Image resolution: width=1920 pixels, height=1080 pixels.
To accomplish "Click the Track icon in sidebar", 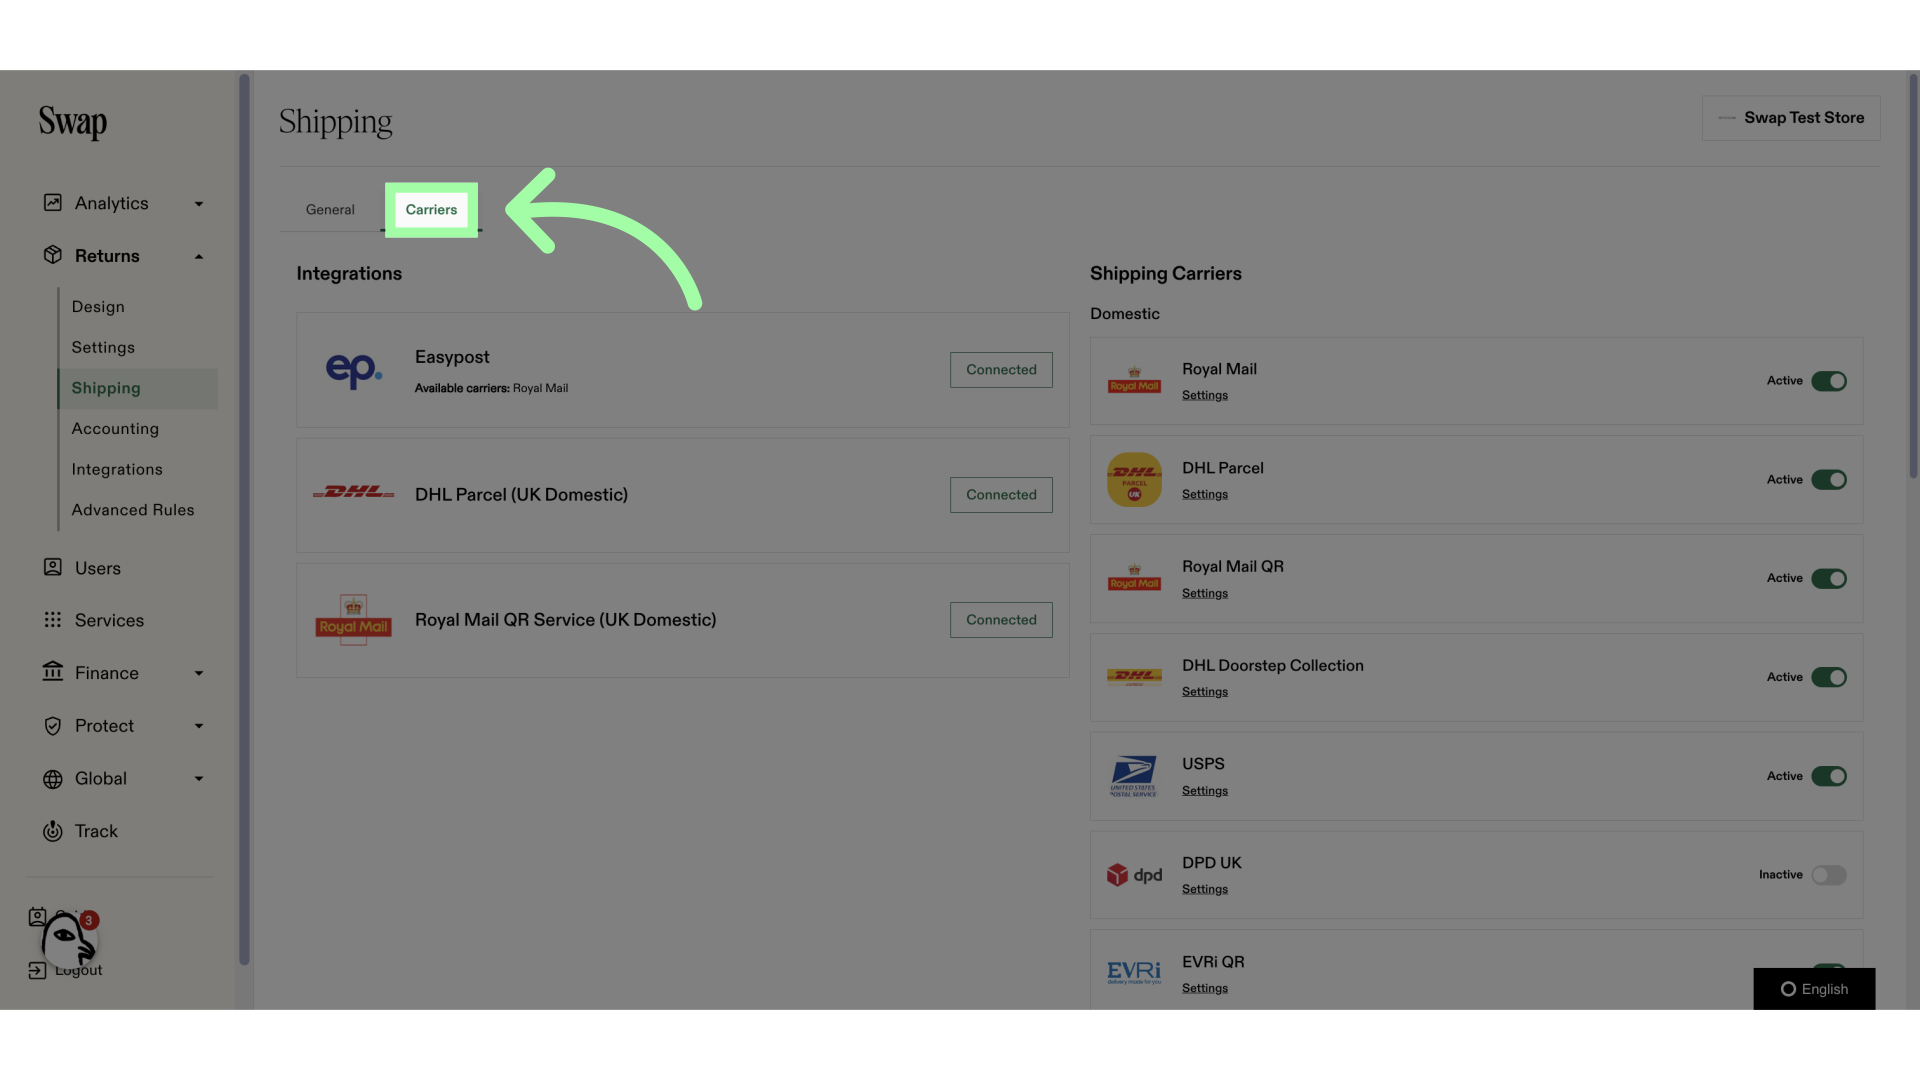I will click(x=51, y=832).
